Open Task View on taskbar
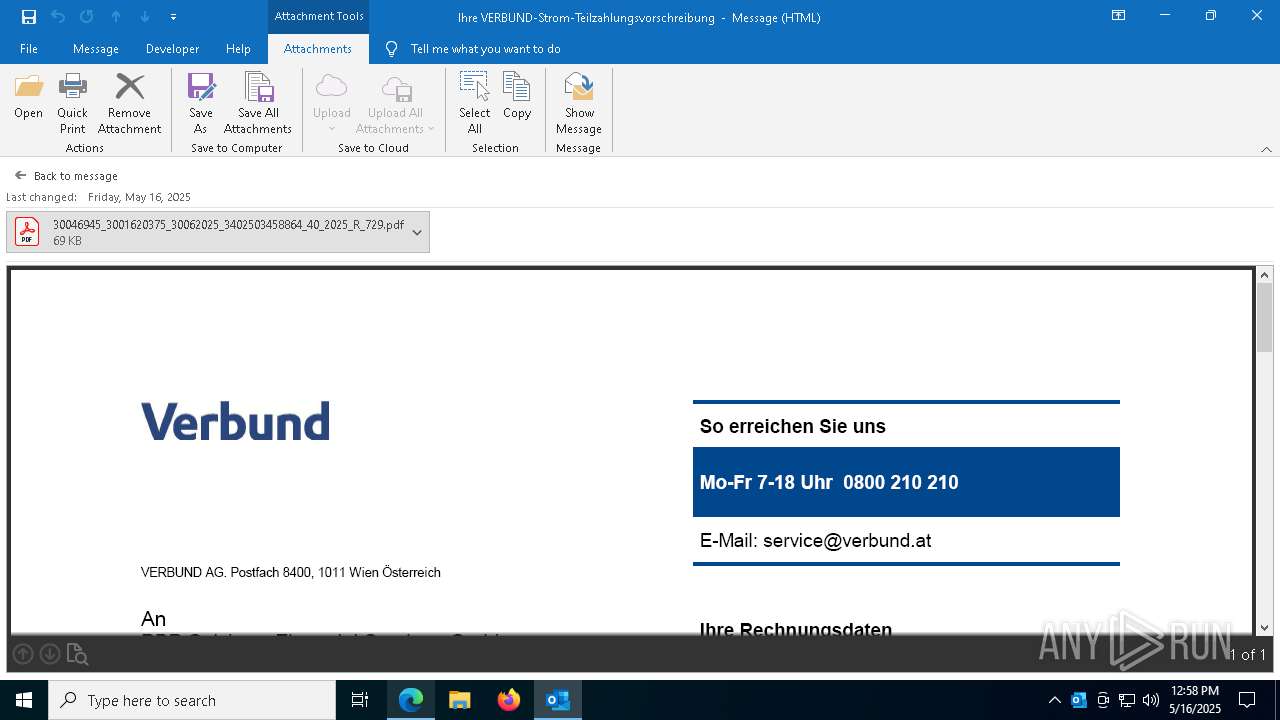This screenshot has width=1280, height=720. (x=360, y=700)
